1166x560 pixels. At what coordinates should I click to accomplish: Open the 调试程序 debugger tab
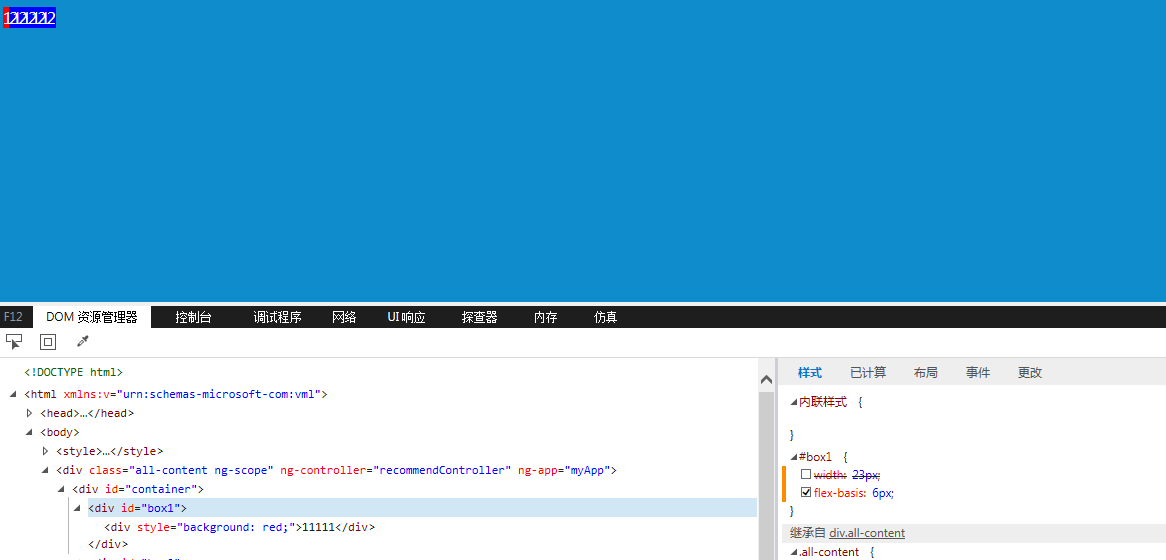point(277,317)
